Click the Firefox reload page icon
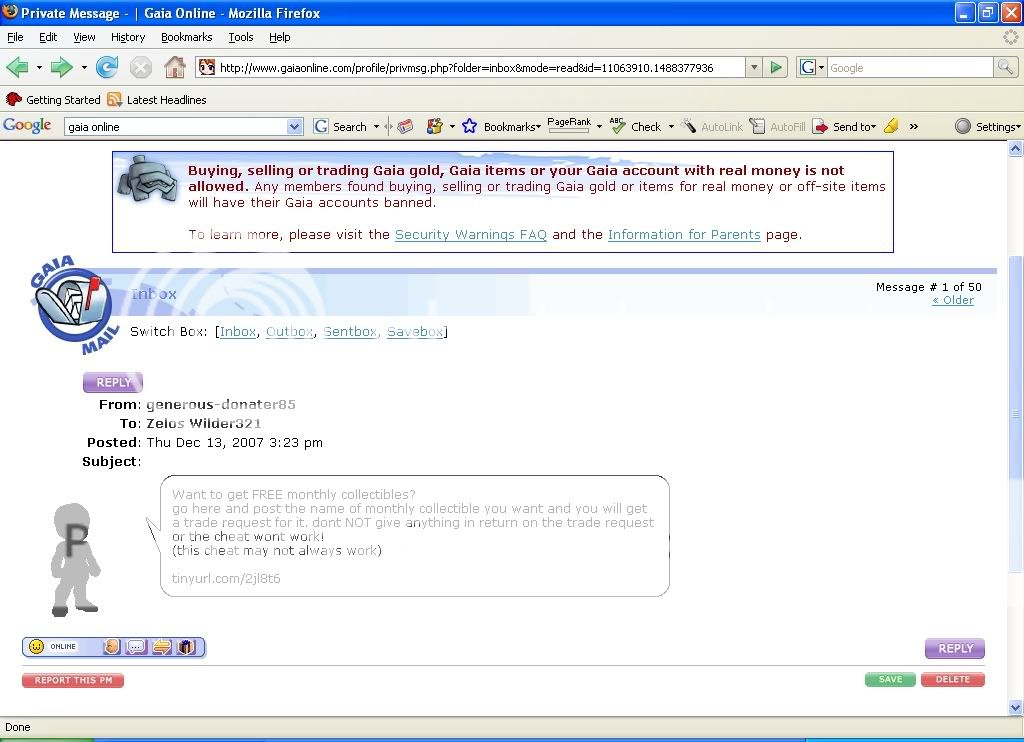1024x742 pixels. pos(107,68)
